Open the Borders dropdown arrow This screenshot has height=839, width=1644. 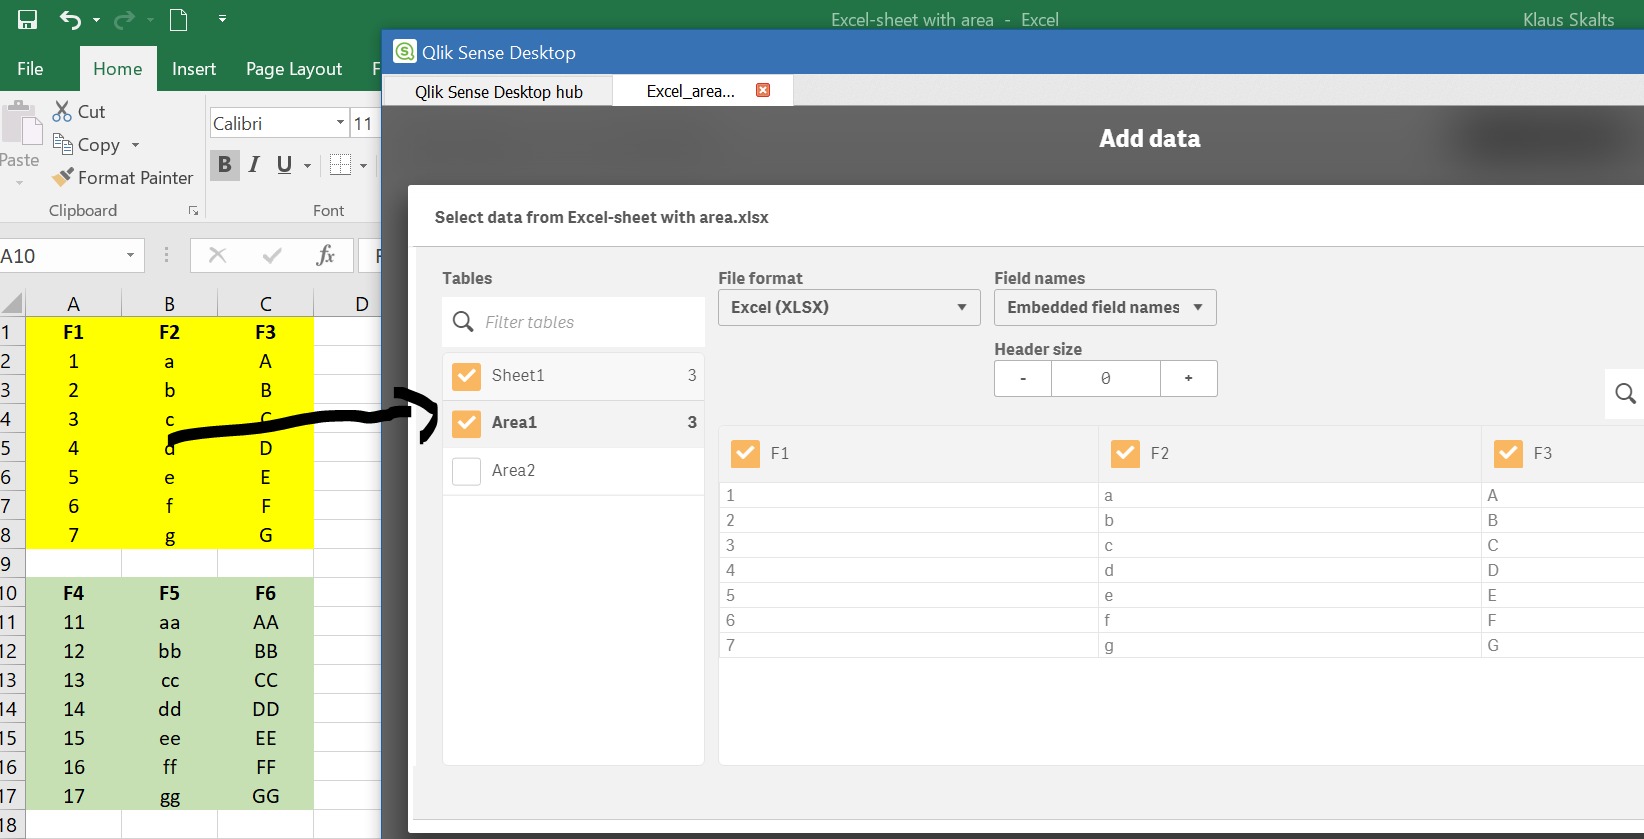click(x=364, y=165)
